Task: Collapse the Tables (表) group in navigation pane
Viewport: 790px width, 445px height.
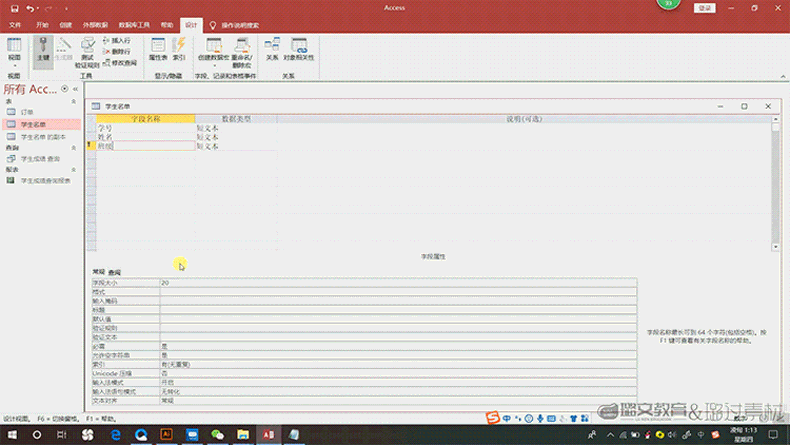Action: click(x=74, y=101)
